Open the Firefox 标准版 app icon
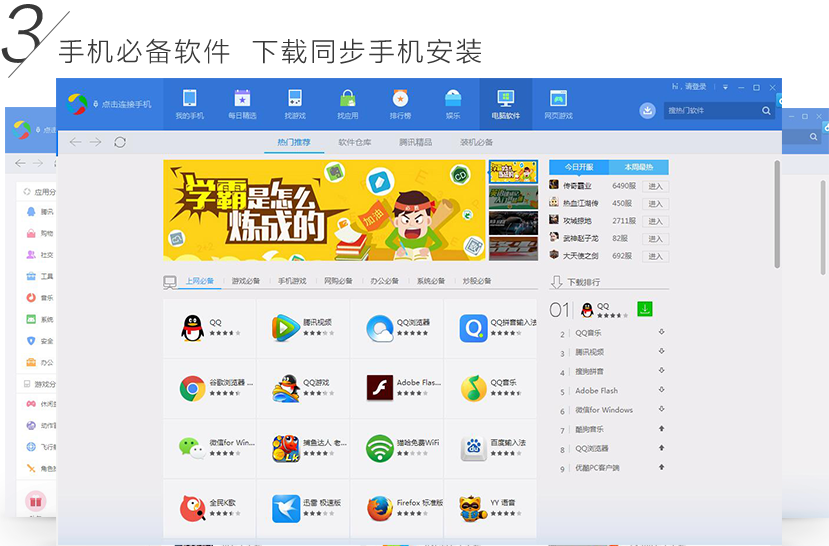The image size is (829, 546). click(380, 508)
